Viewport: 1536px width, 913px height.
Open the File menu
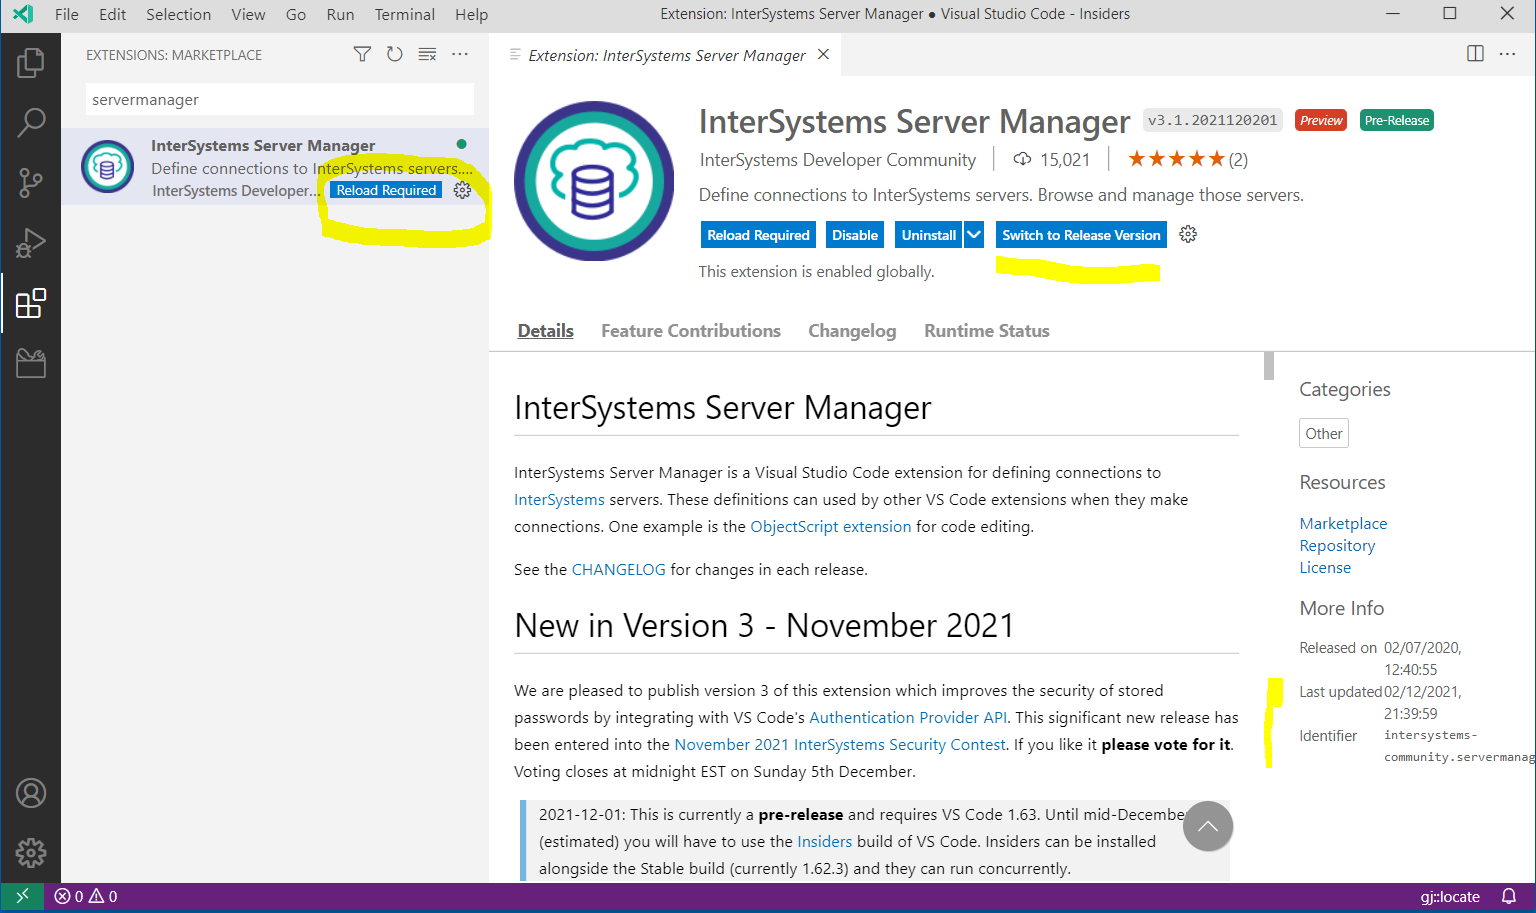pos(67,14)
